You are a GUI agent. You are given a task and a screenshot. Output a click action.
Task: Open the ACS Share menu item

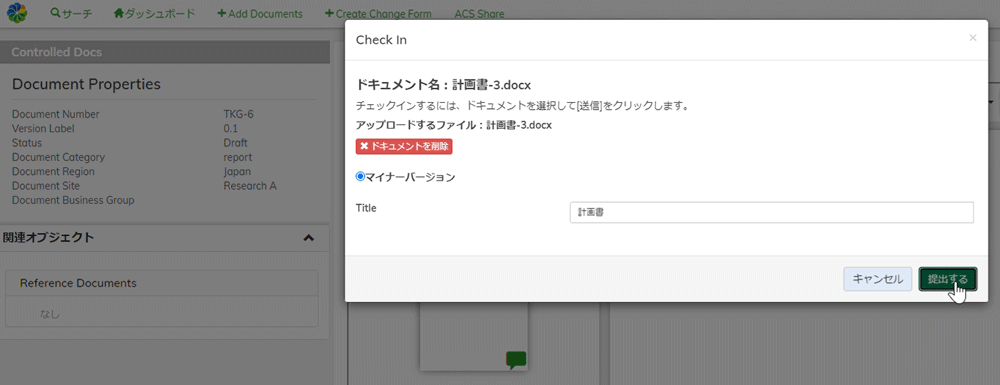point(479,13)
